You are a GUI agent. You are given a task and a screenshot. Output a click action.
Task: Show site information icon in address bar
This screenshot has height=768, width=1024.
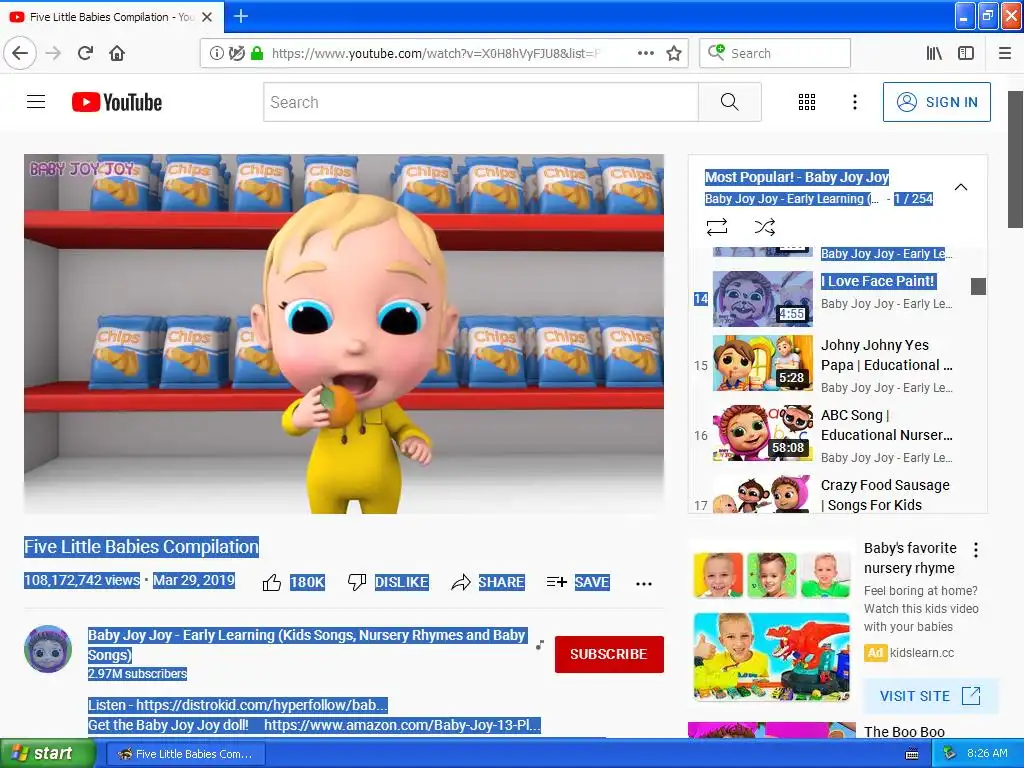217,53
